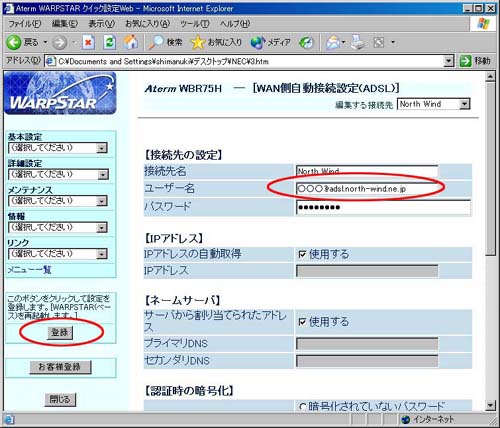Click the Windows flag logo

pos(483,24)
